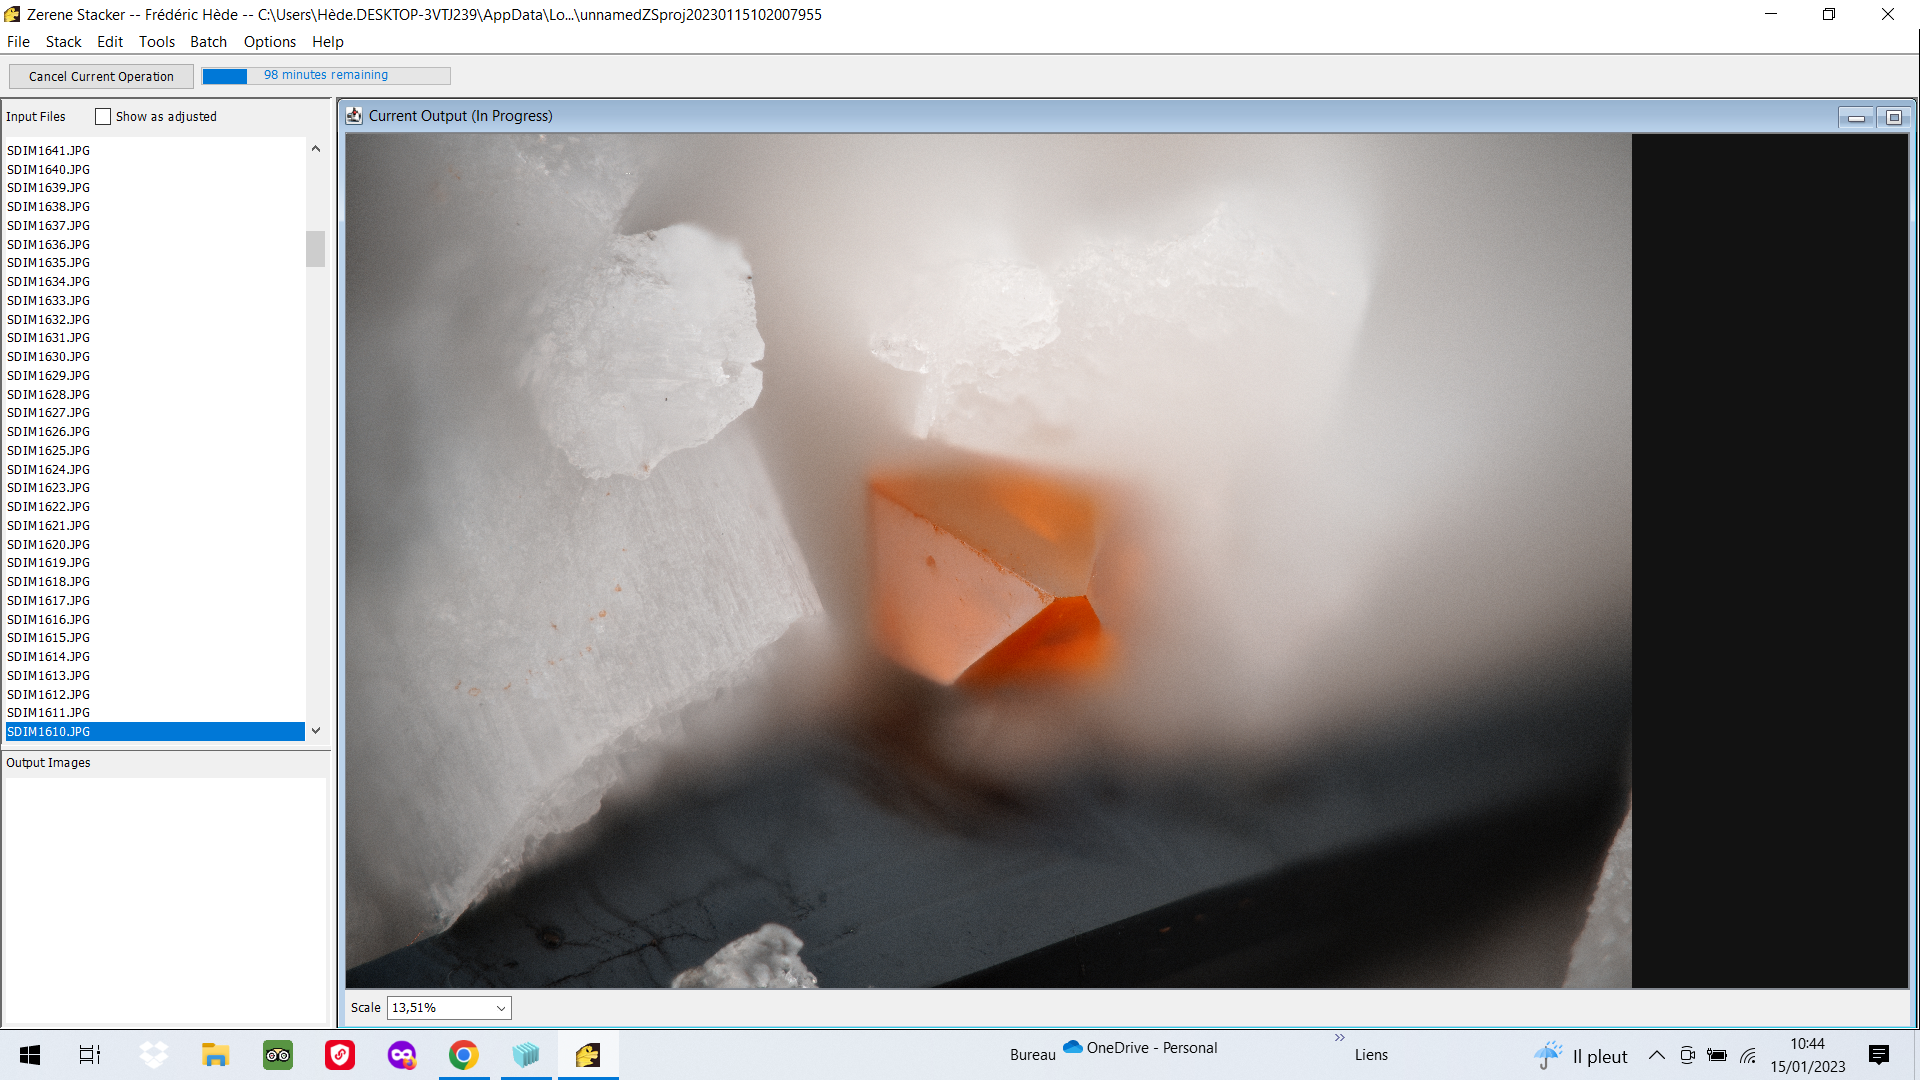Image resolution: width=1920 pixels, height=1080 pixels.
Task: Click the Cancel Current Operation button
Action: point(101,76)
